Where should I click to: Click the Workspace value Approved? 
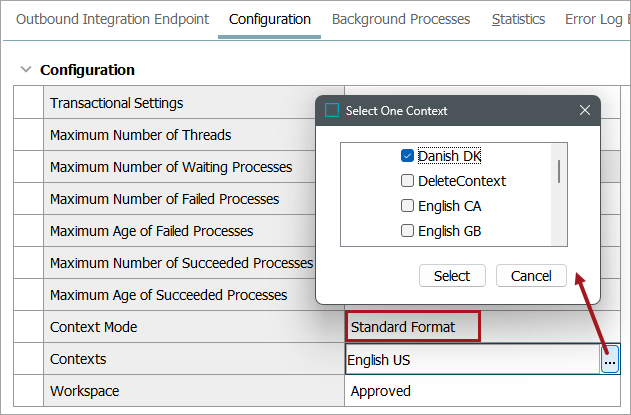click(381, 391)
